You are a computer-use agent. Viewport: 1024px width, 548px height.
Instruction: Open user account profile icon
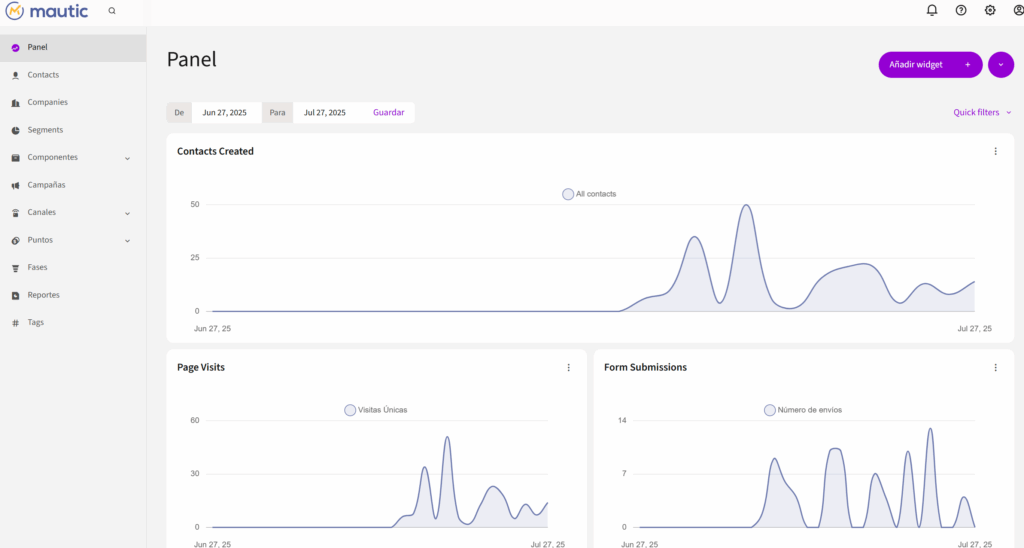point(1018,10)
